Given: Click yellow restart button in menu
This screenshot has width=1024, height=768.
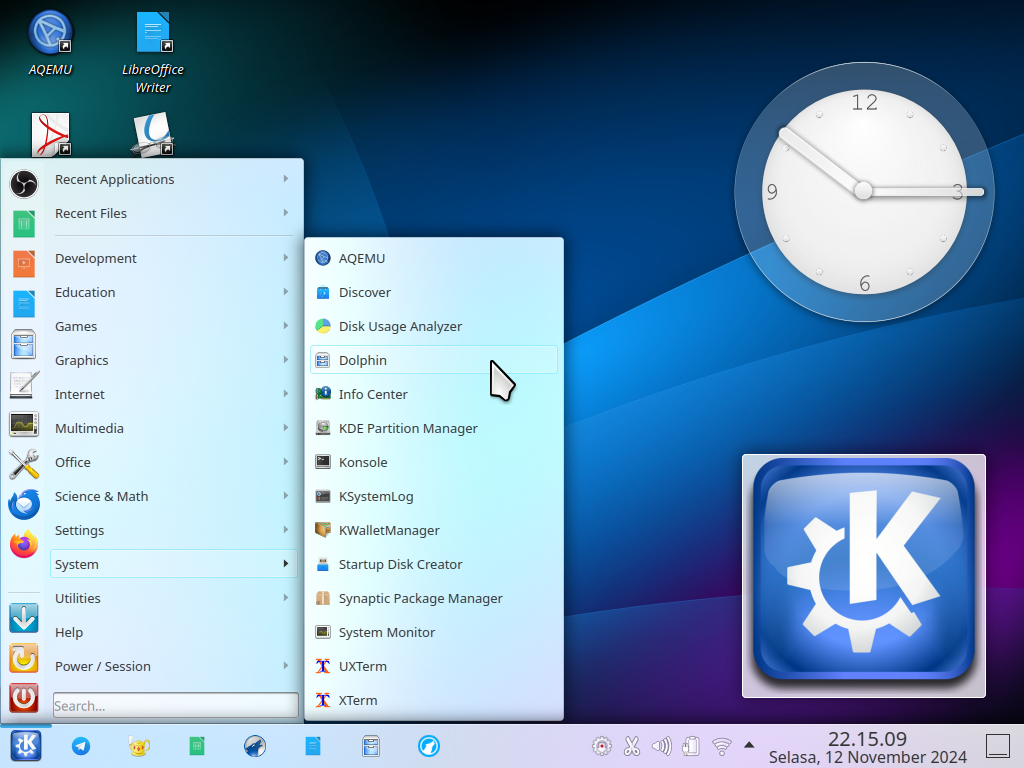Looking at the screenshot, I should 24,658.
